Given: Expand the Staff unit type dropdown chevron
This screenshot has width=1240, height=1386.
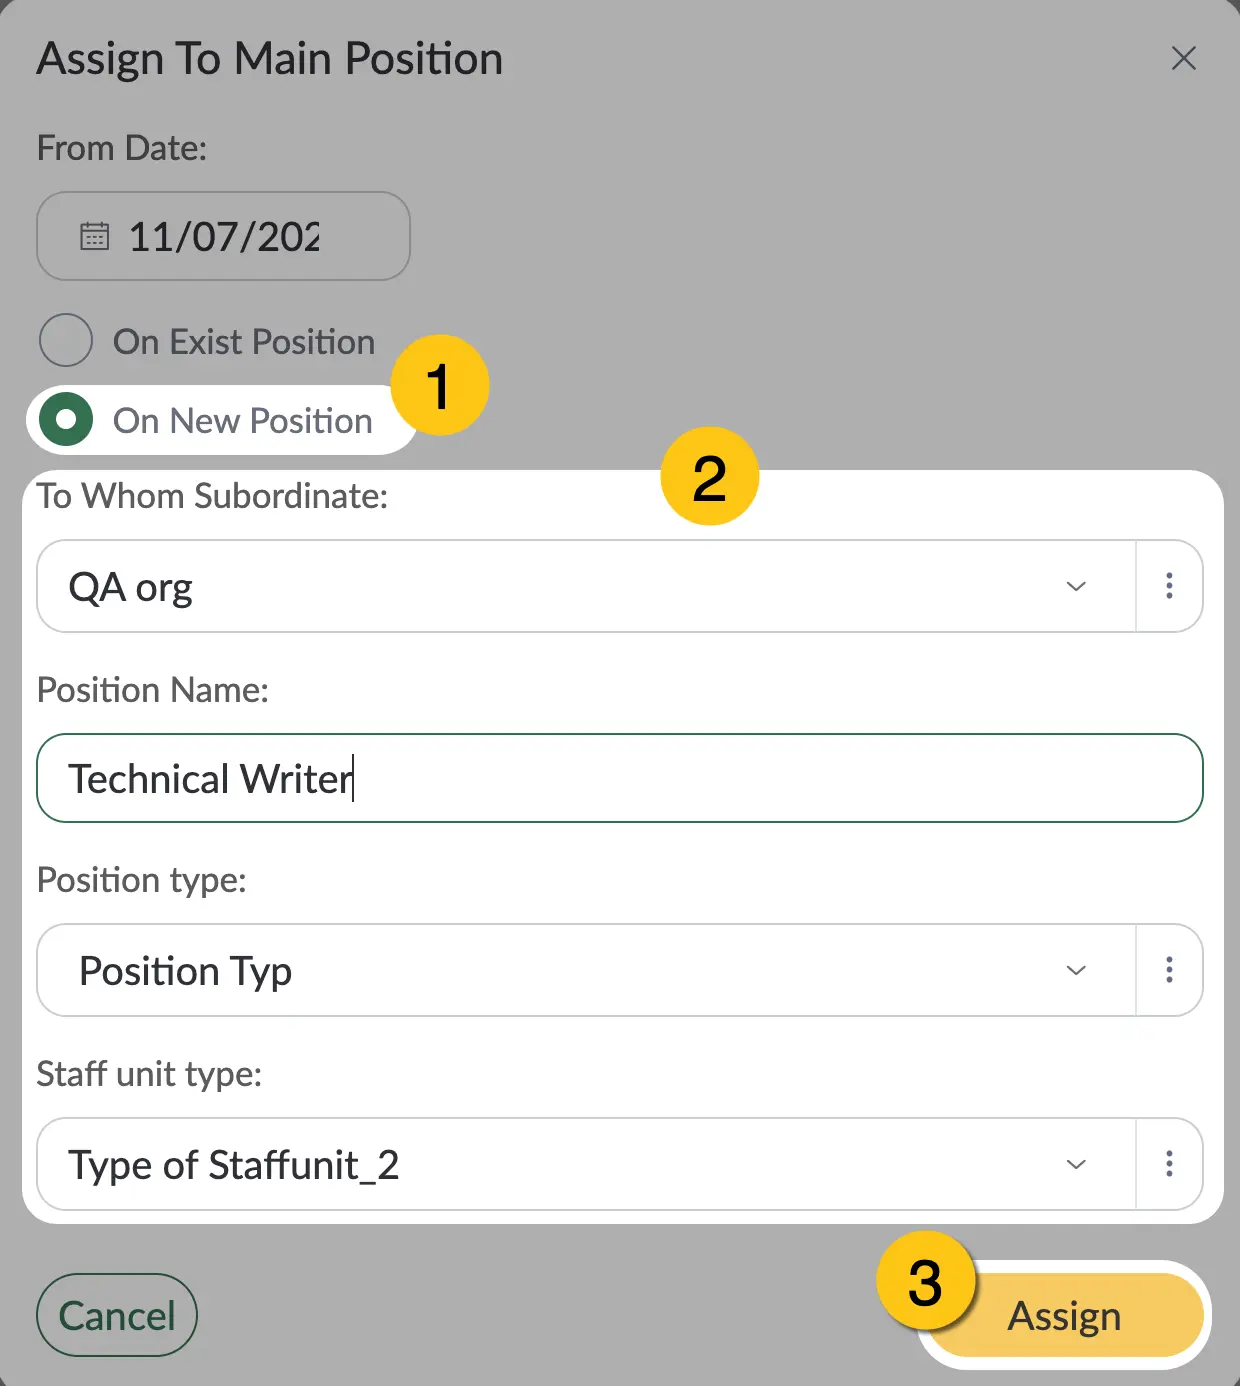Looking at the screenshot, I should (1076, 1164).
